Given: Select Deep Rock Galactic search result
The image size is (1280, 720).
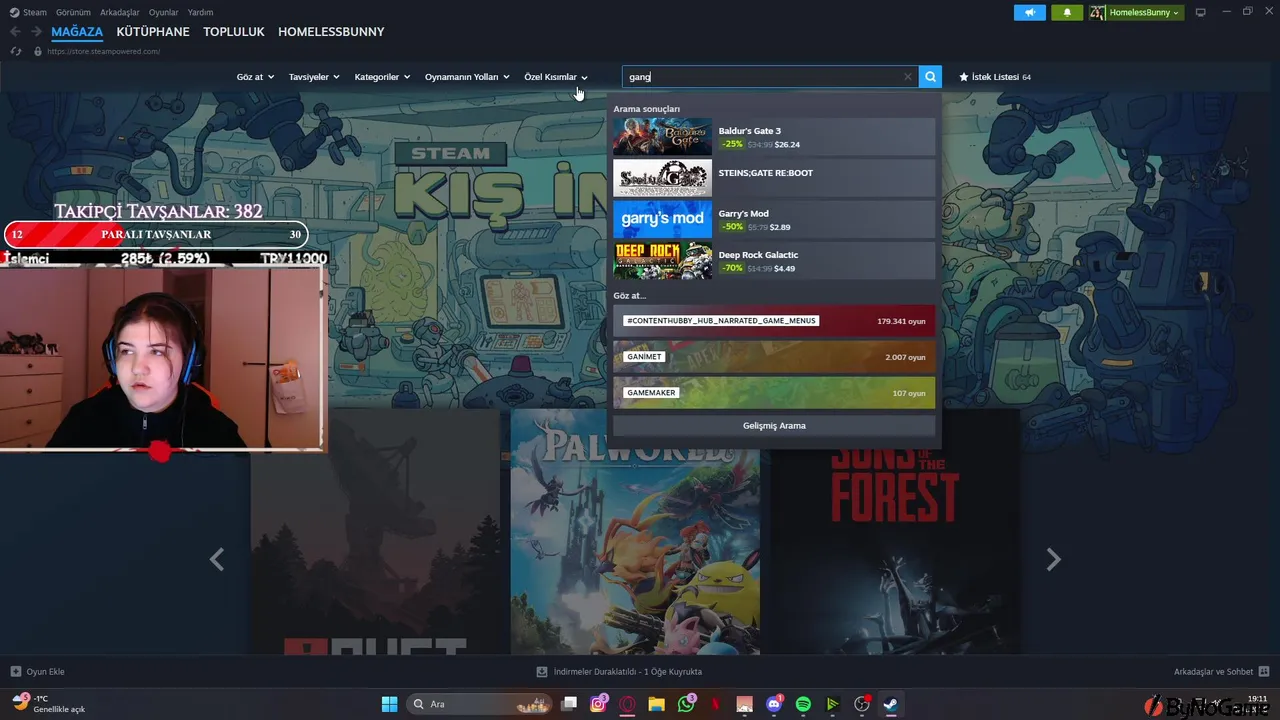Looking at the screenshot, I should pyautogui.click(x=774, y=260).
